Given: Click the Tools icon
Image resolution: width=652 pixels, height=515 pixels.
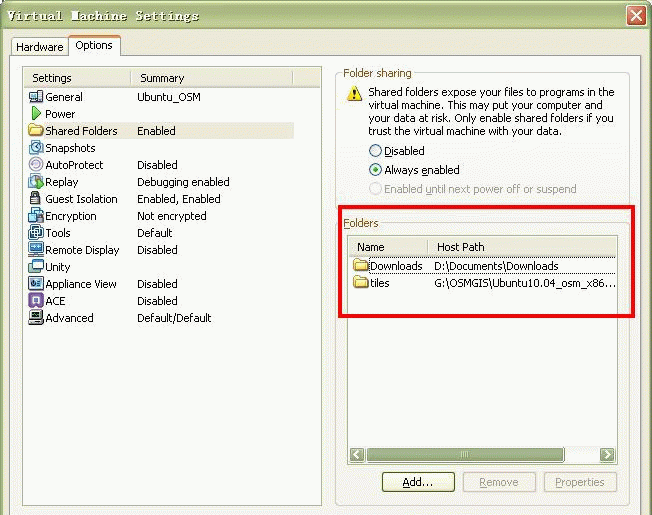Looking at the screenshot, I should click(36, 232).
